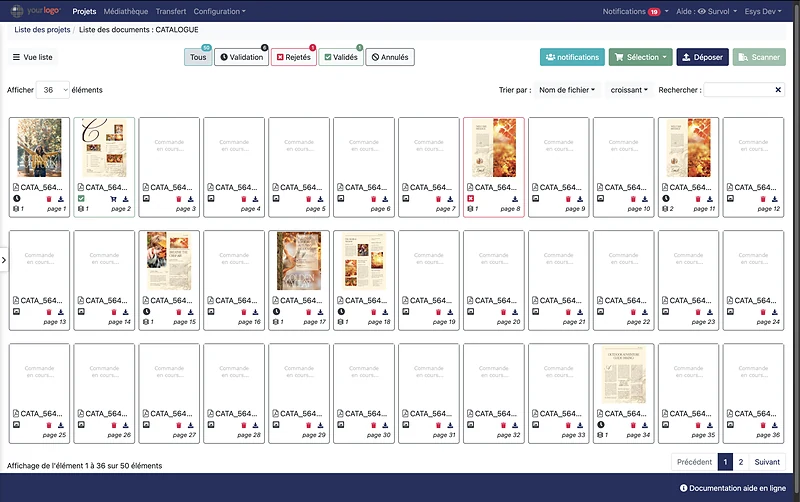The width and height of the screenshot is (800, 502).
Task: Click the clock status icon on page 11
Action: (665, 198)
